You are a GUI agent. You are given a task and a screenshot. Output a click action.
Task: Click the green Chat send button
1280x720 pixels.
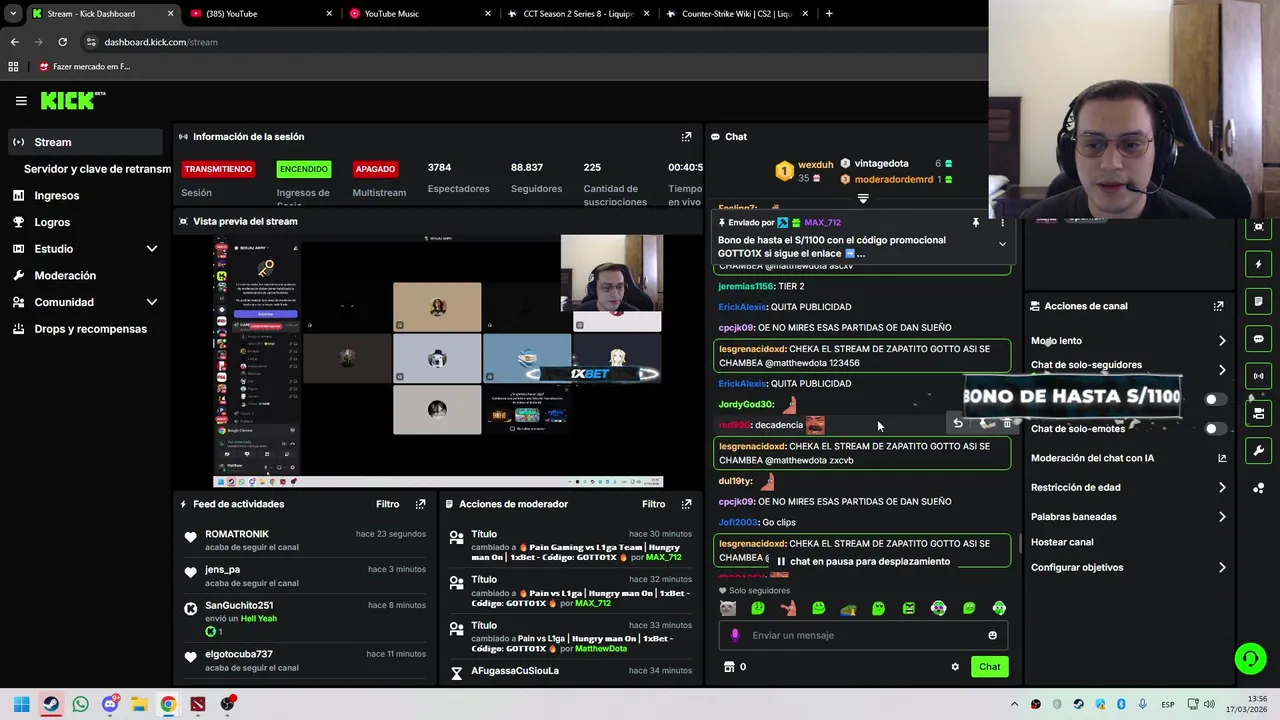pyautogui.click(x=989, y=667)
